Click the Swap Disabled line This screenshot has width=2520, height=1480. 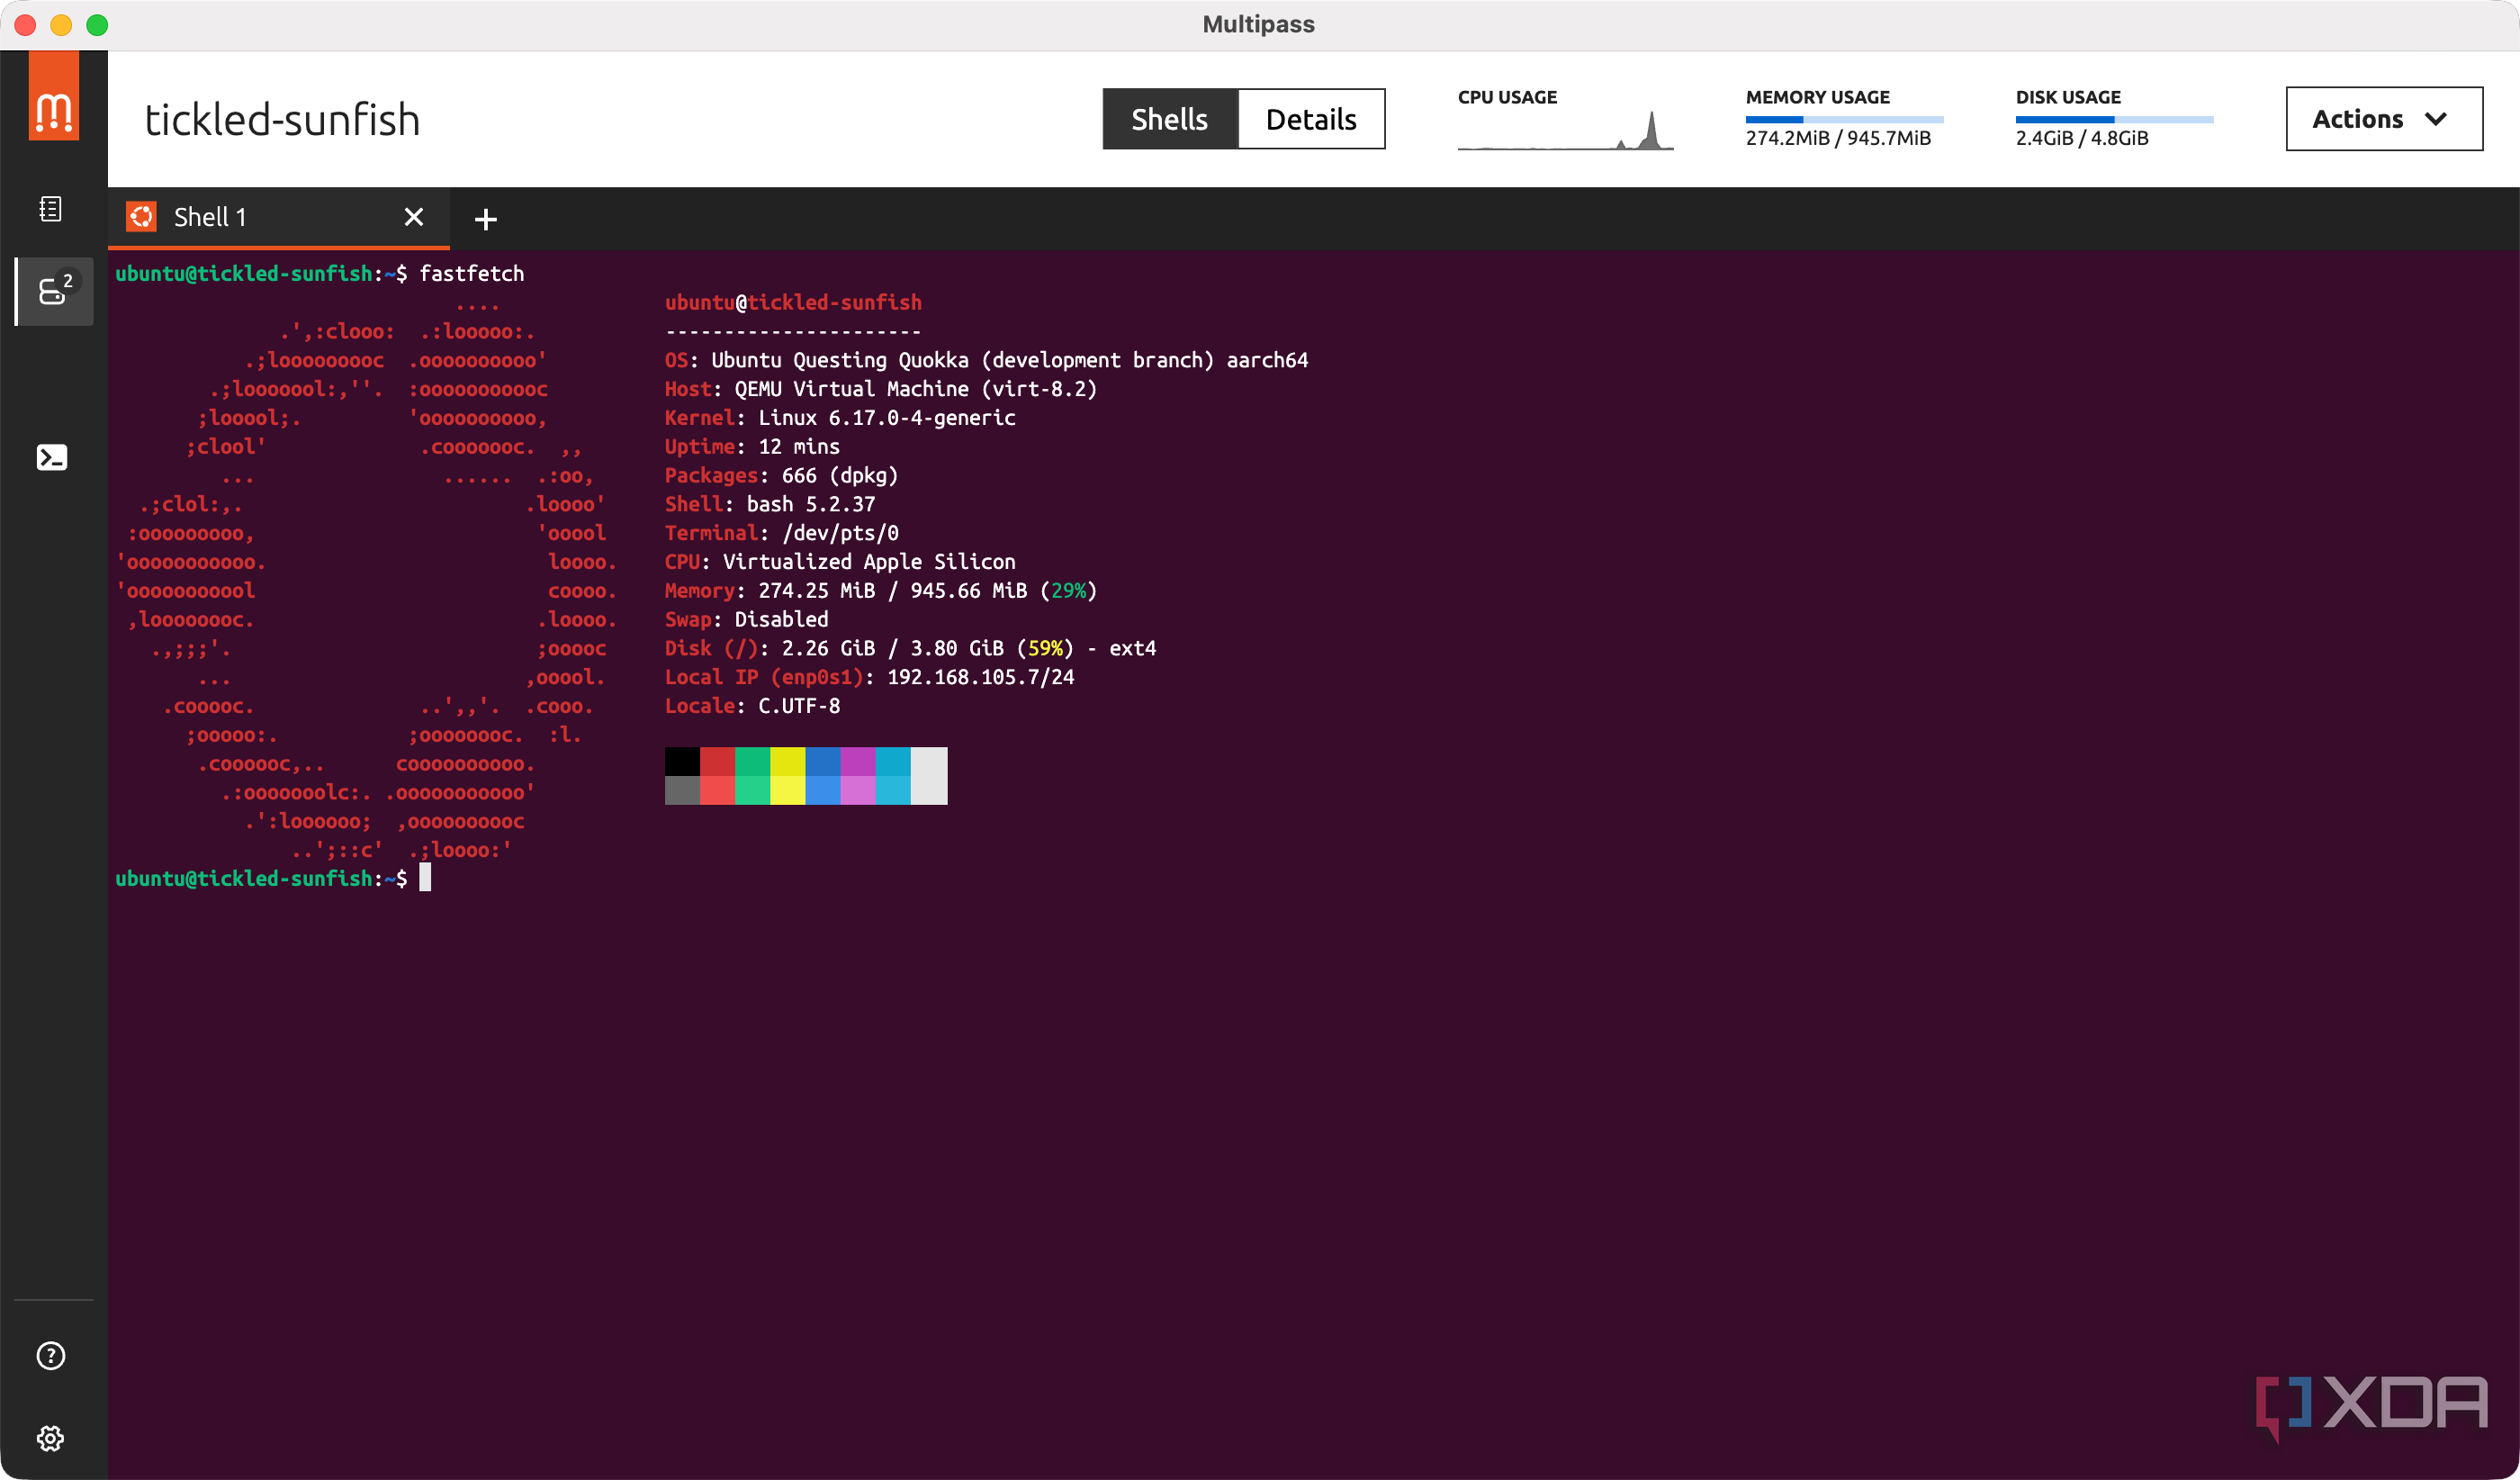[x=746, y=619]
